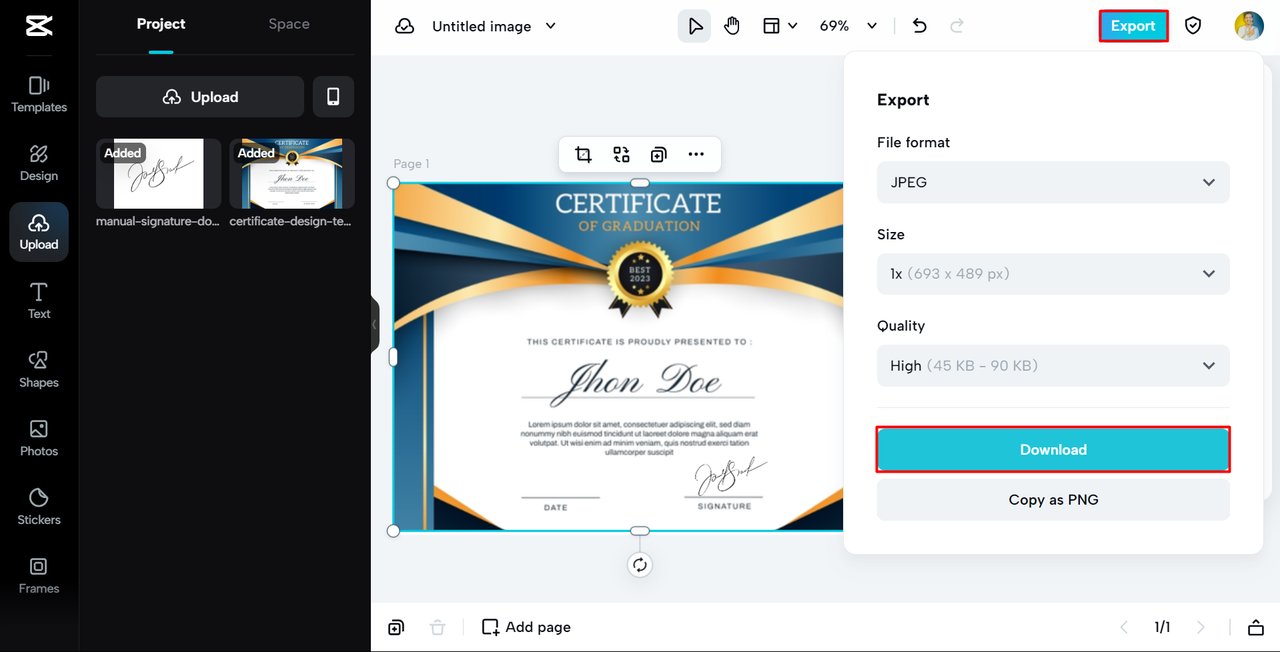Select the manual-signature thumbnail
Viewport: 1280px width, 652px height.
click(158, 174)
